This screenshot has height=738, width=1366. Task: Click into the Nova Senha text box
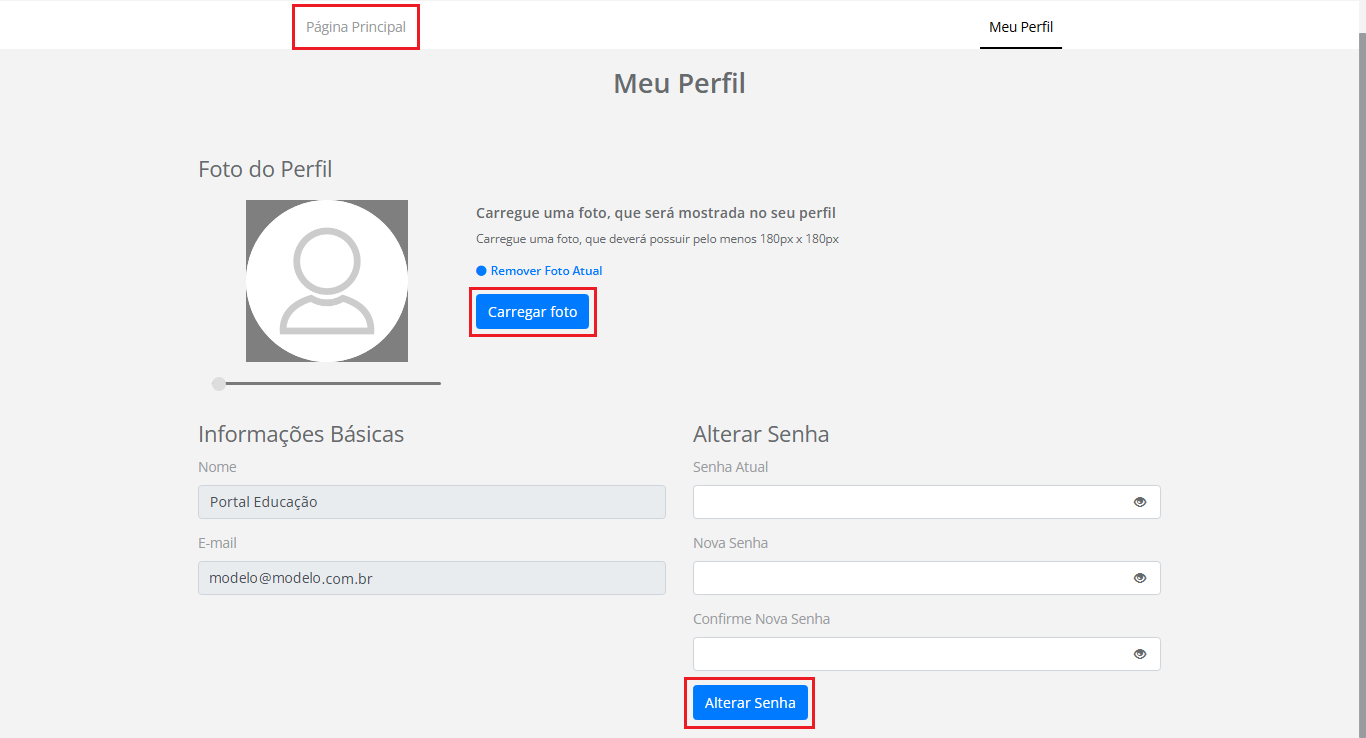910,578
